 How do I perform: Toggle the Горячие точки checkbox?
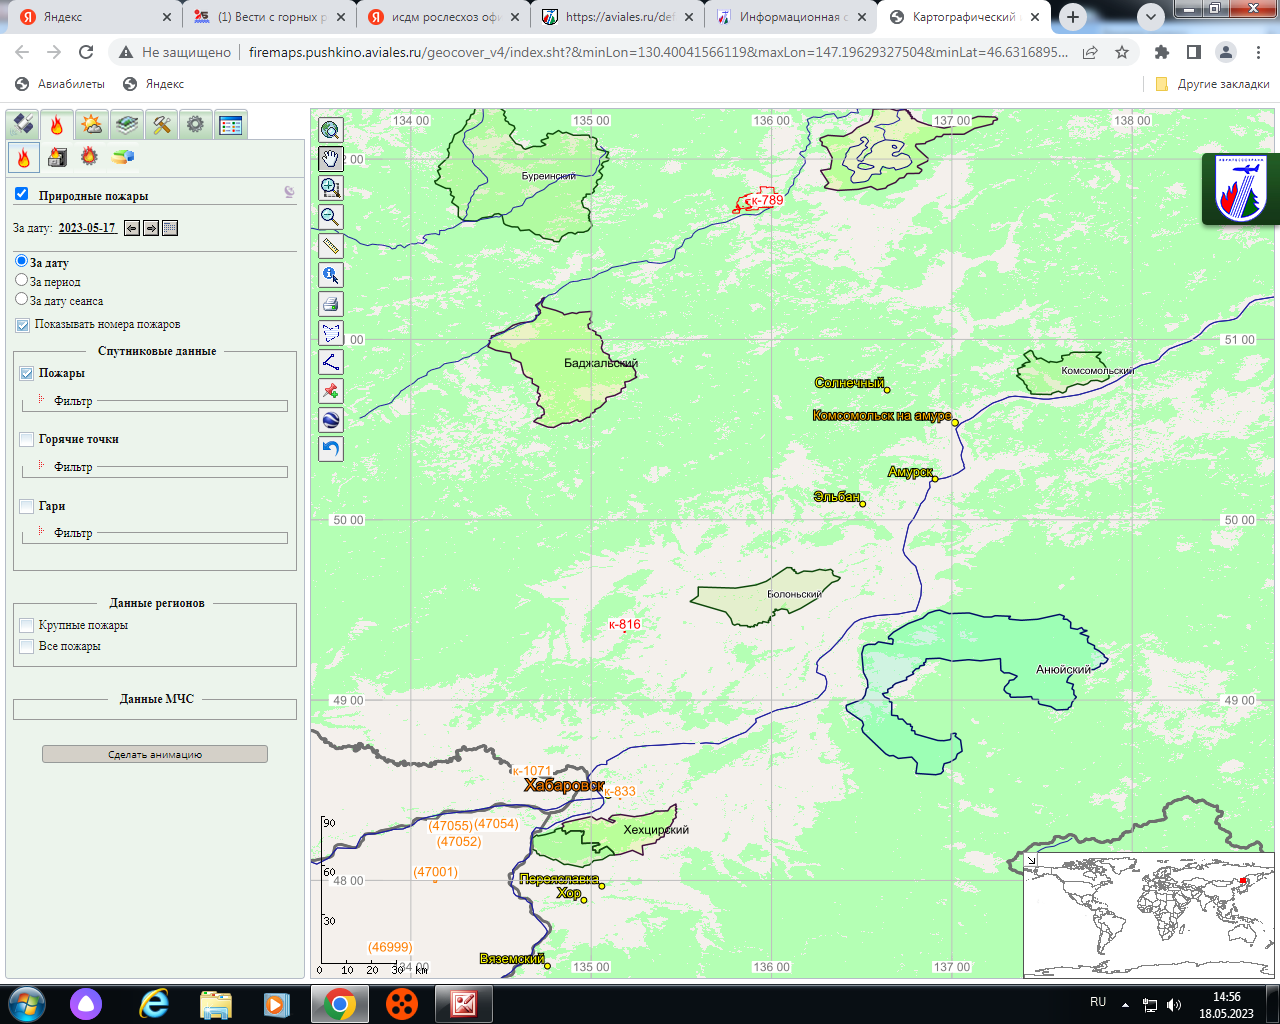coord(27,439)
